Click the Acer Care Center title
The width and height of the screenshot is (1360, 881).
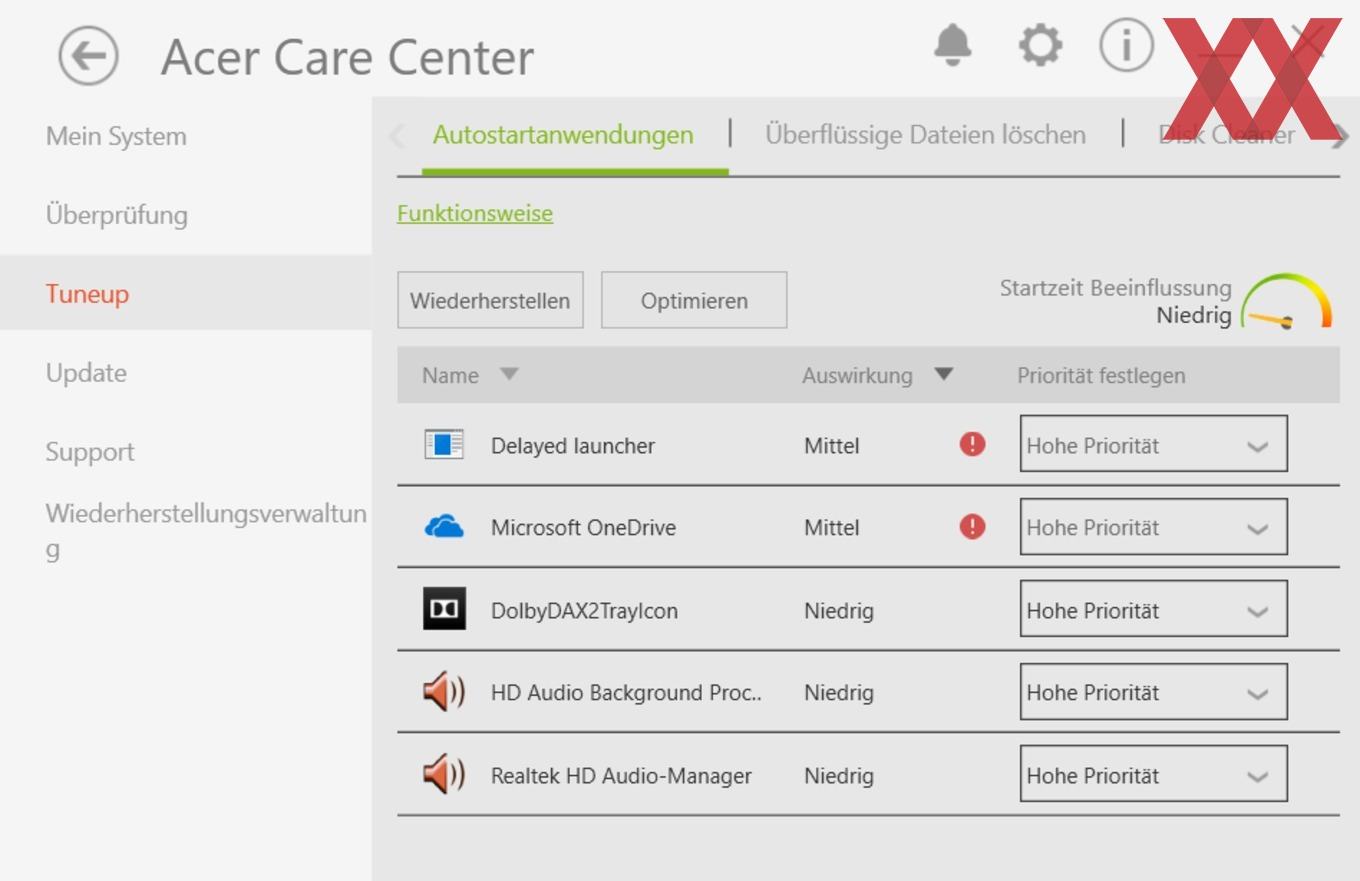347,57
